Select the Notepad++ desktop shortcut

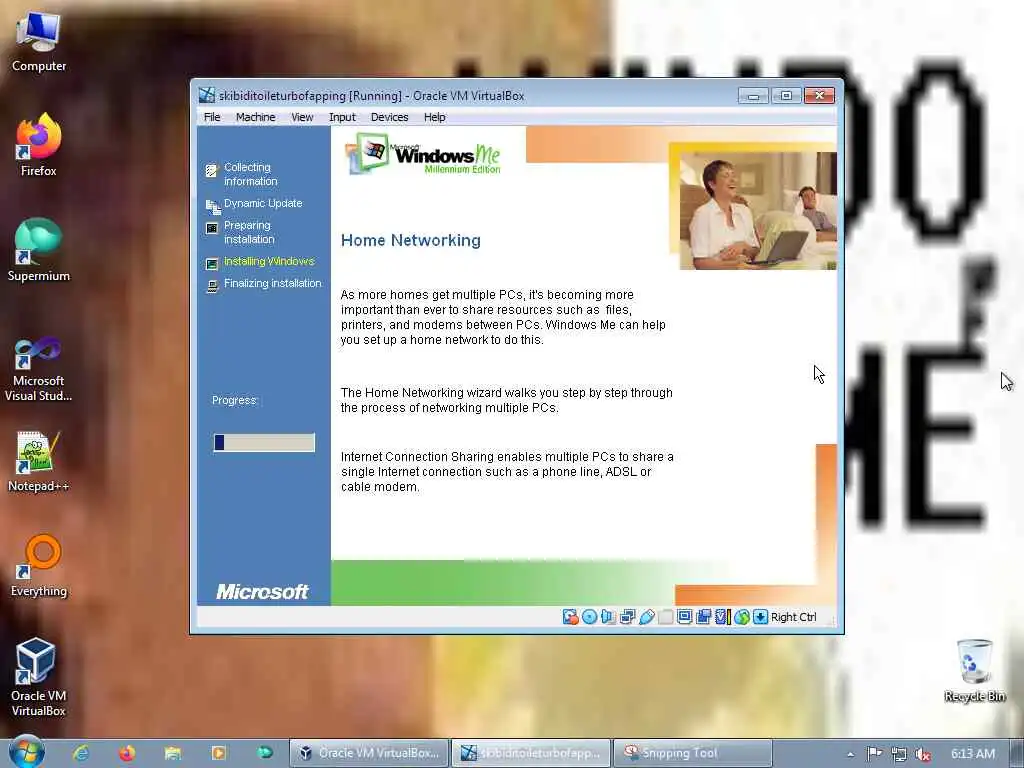pyautogui.click(x=39, y=461)
